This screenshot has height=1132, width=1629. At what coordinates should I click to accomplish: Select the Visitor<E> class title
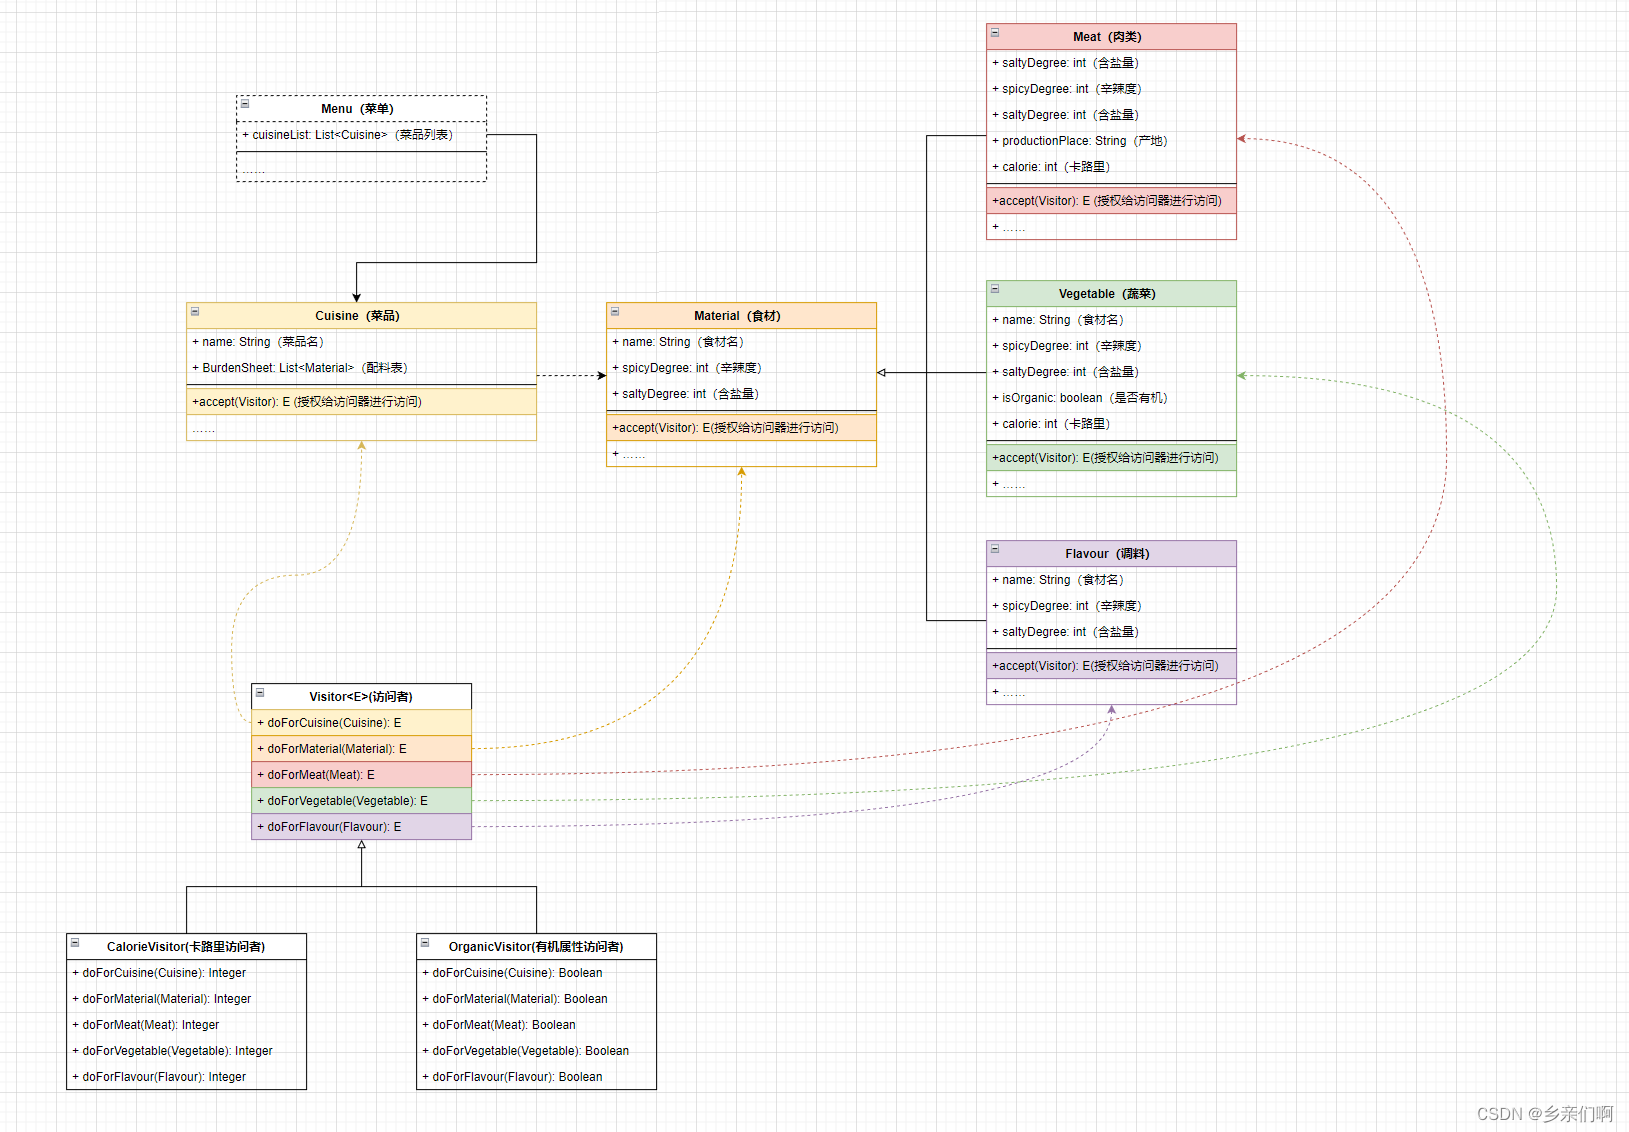point(361,697)
